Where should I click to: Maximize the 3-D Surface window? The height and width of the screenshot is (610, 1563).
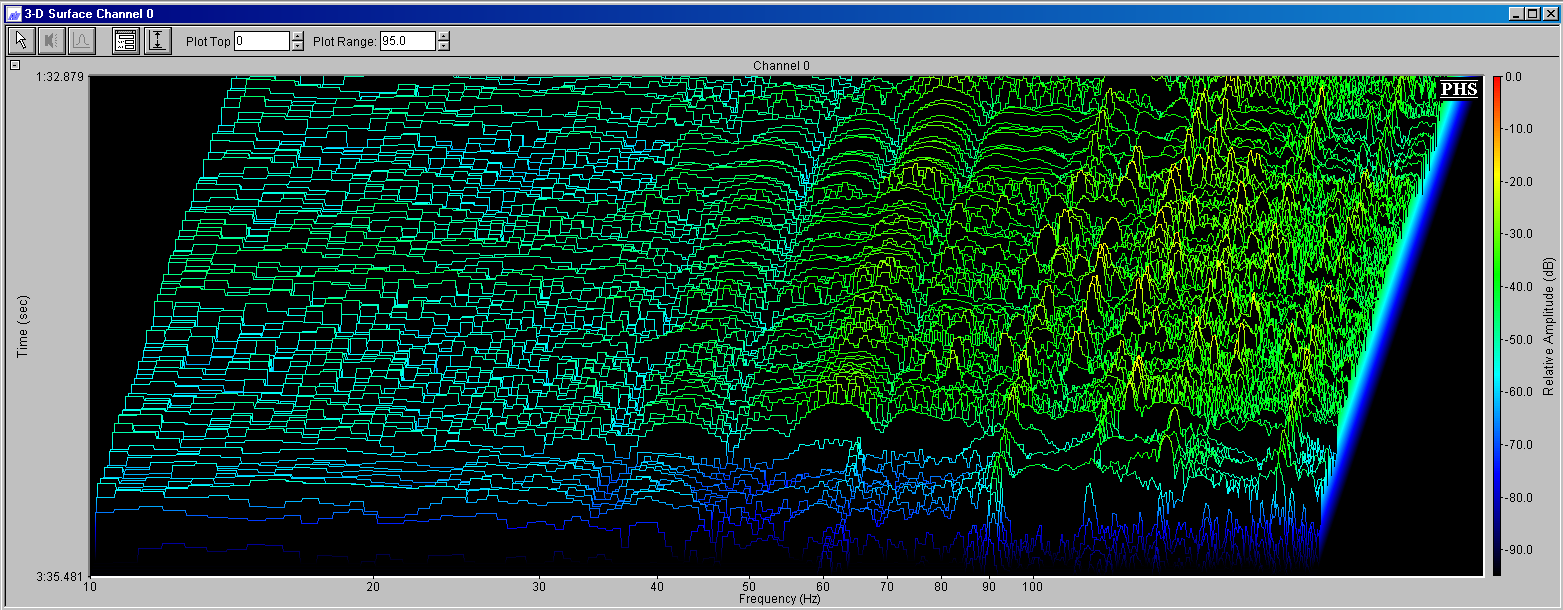tap(1532, 14)
